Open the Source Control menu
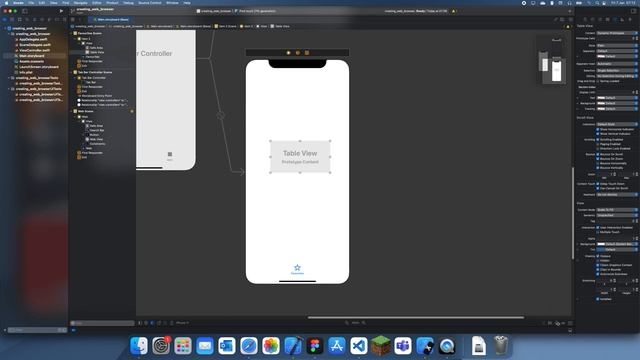Viewport: 640px width, 360px height. click(150, 3)
